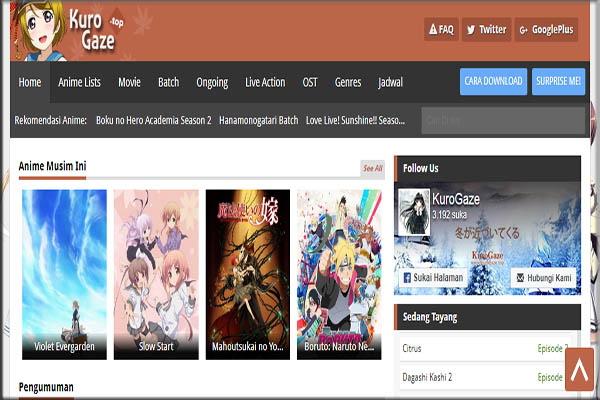Click the Rekomendasi Anime label
Viewport: 600px width, 400px height.
click(x=51, y=120)
